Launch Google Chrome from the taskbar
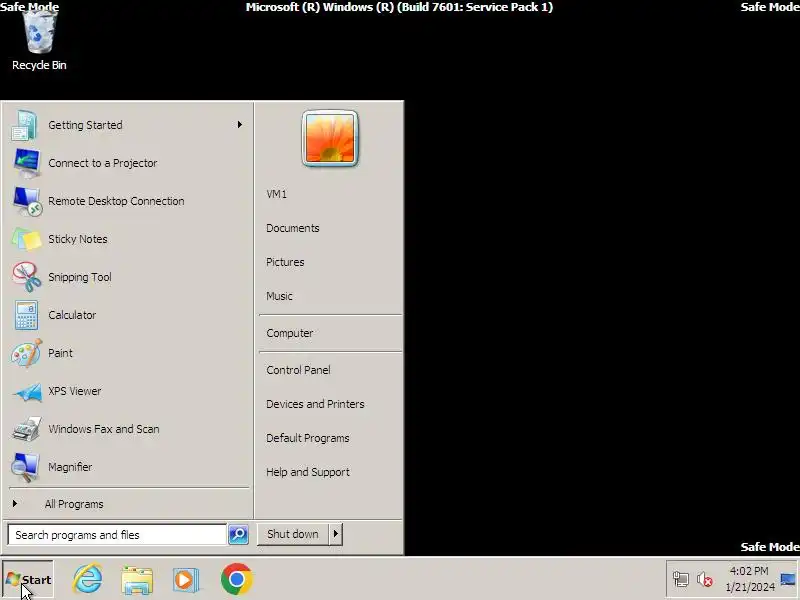This screenshot has width=800, height=600. [236, 579]
